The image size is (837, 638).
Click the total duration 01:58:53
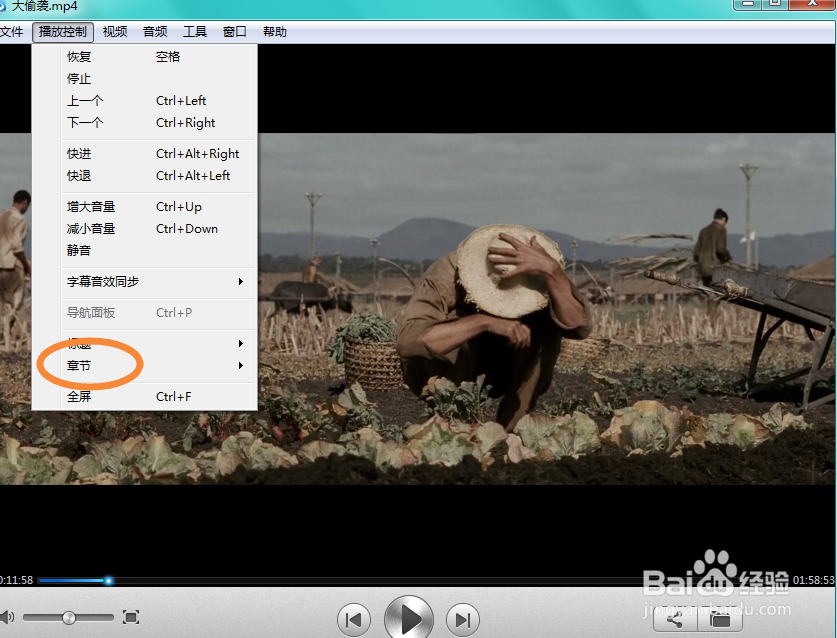point(814,580)
